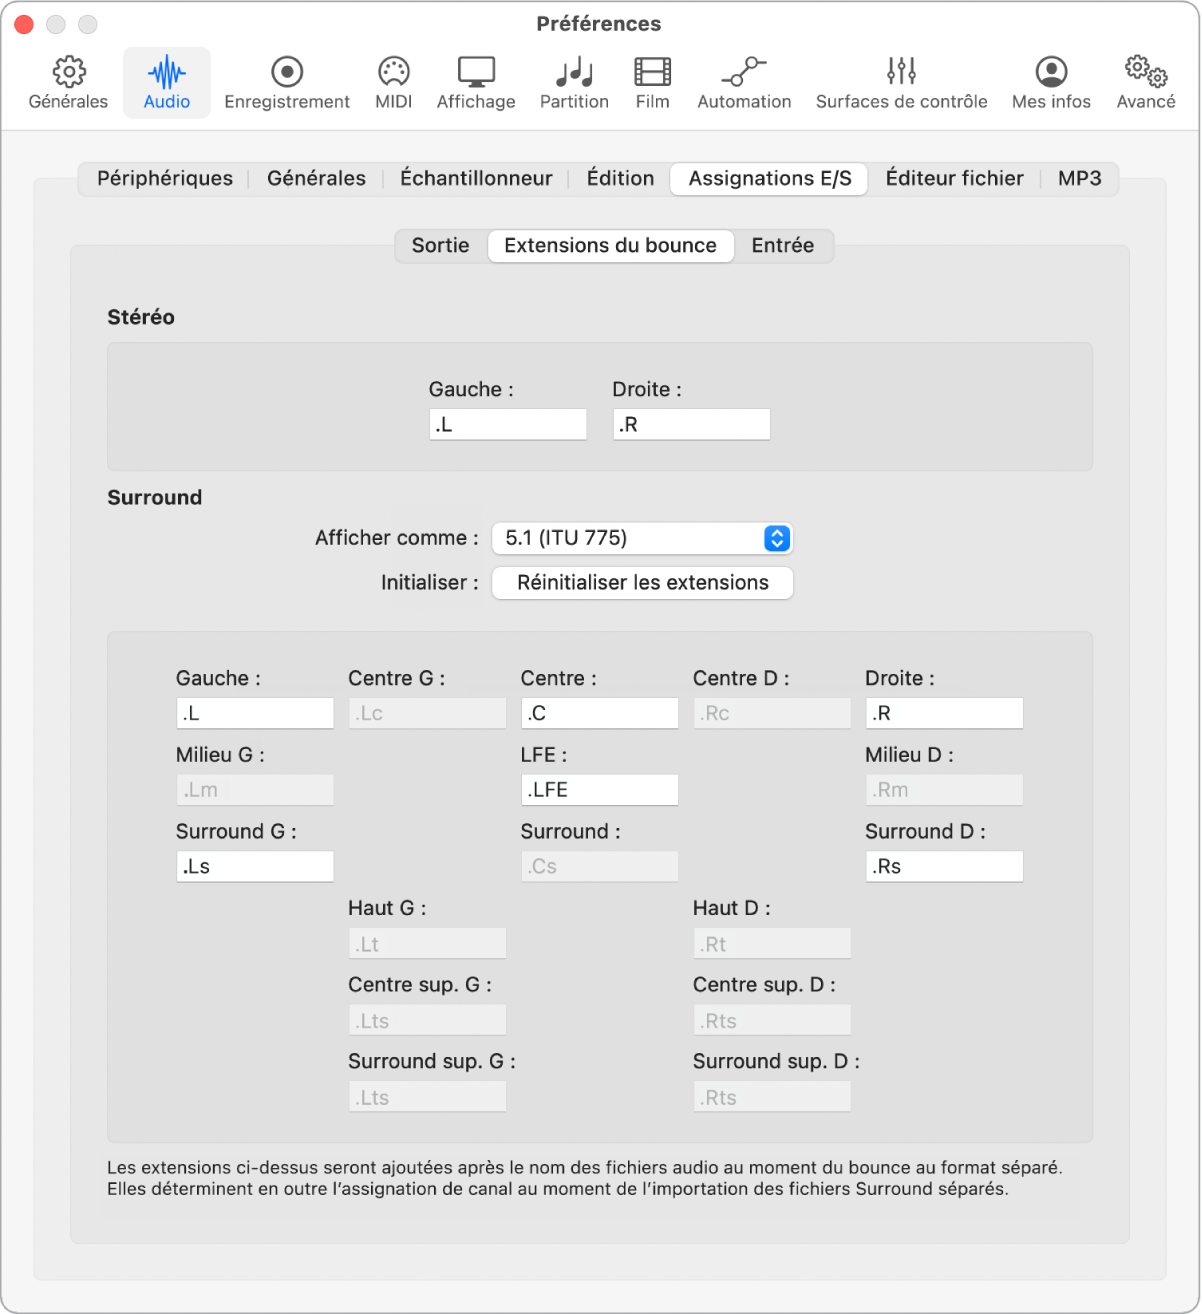Select the Avancé preferences icon
The image size is (1202, 1314).
tap(1144, 81)
